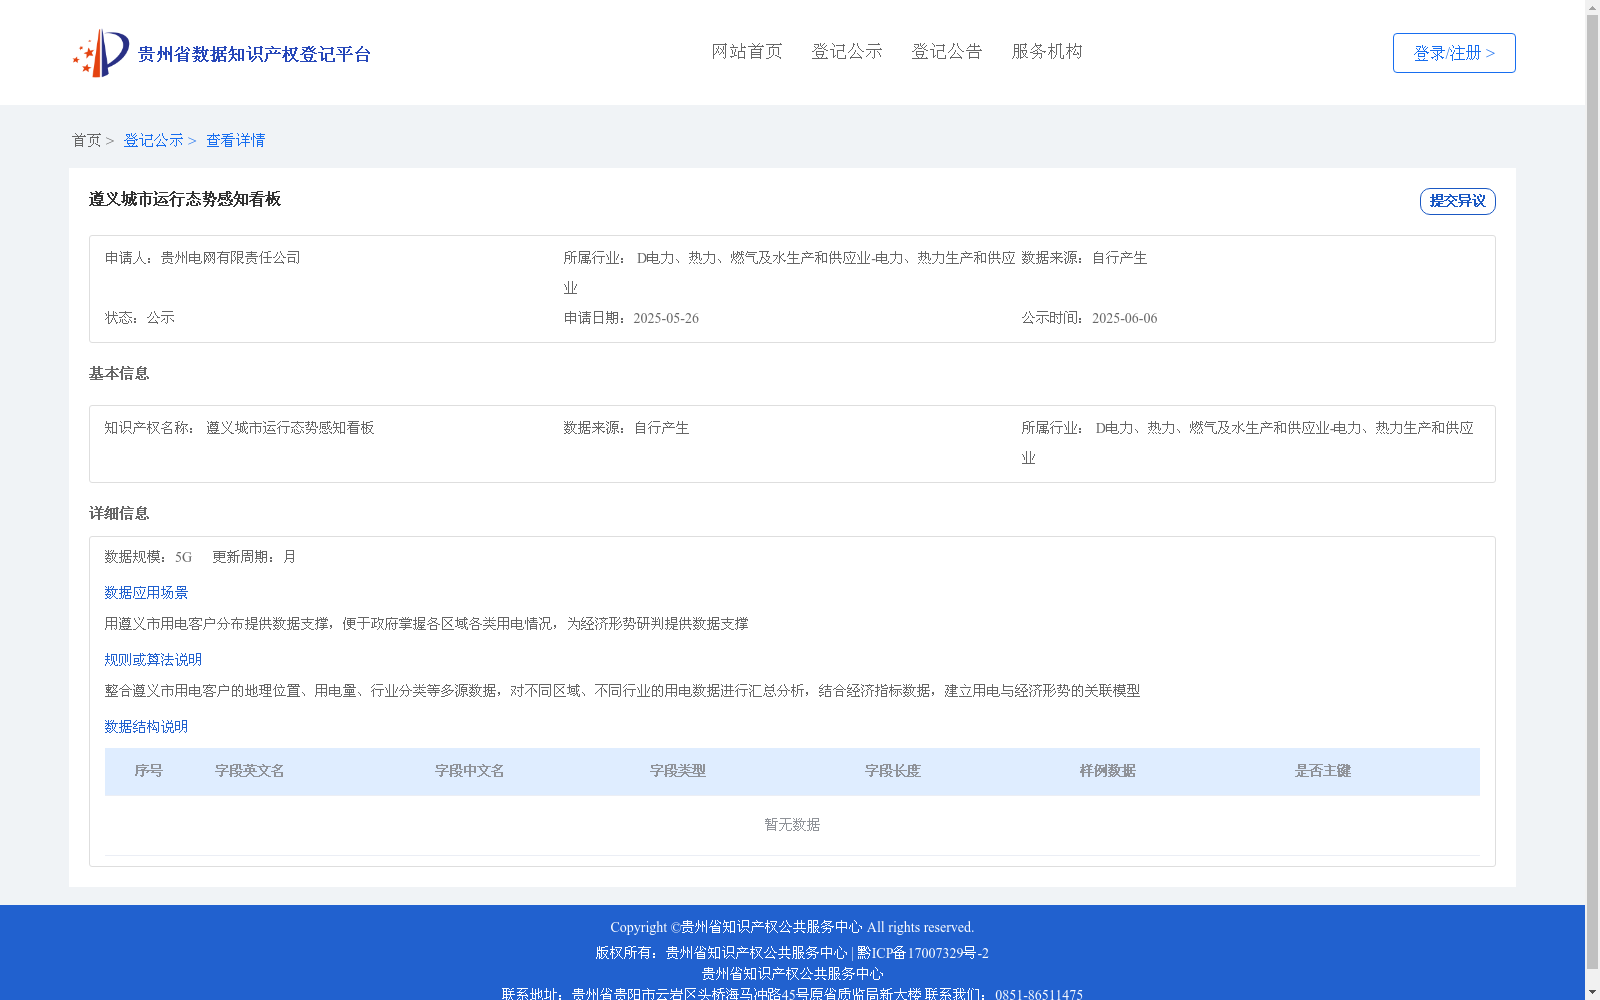
Task: Click the 暂无数据 empty table message
Action: [x=792, y=825]
